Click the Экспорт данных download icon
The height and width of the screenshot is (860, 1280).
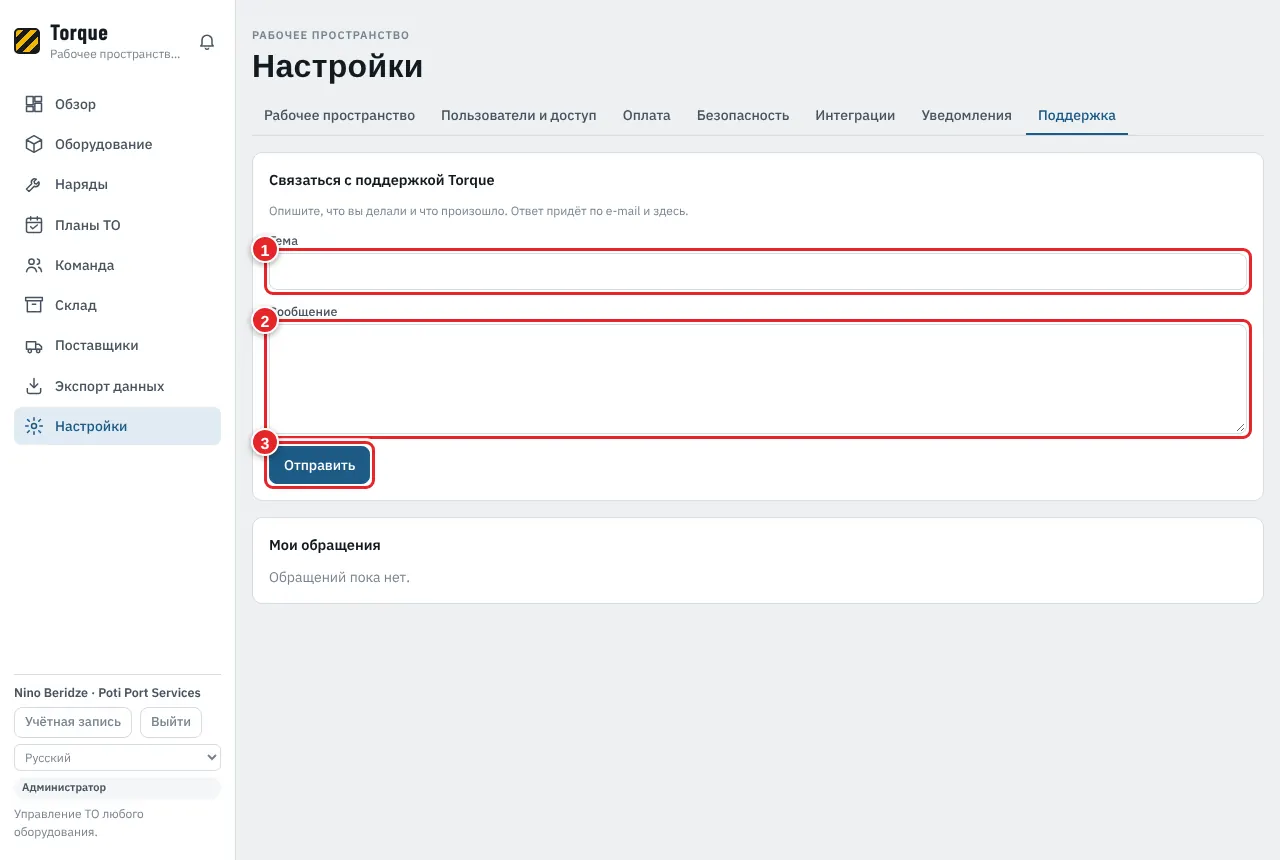click(x=34, y=386)
